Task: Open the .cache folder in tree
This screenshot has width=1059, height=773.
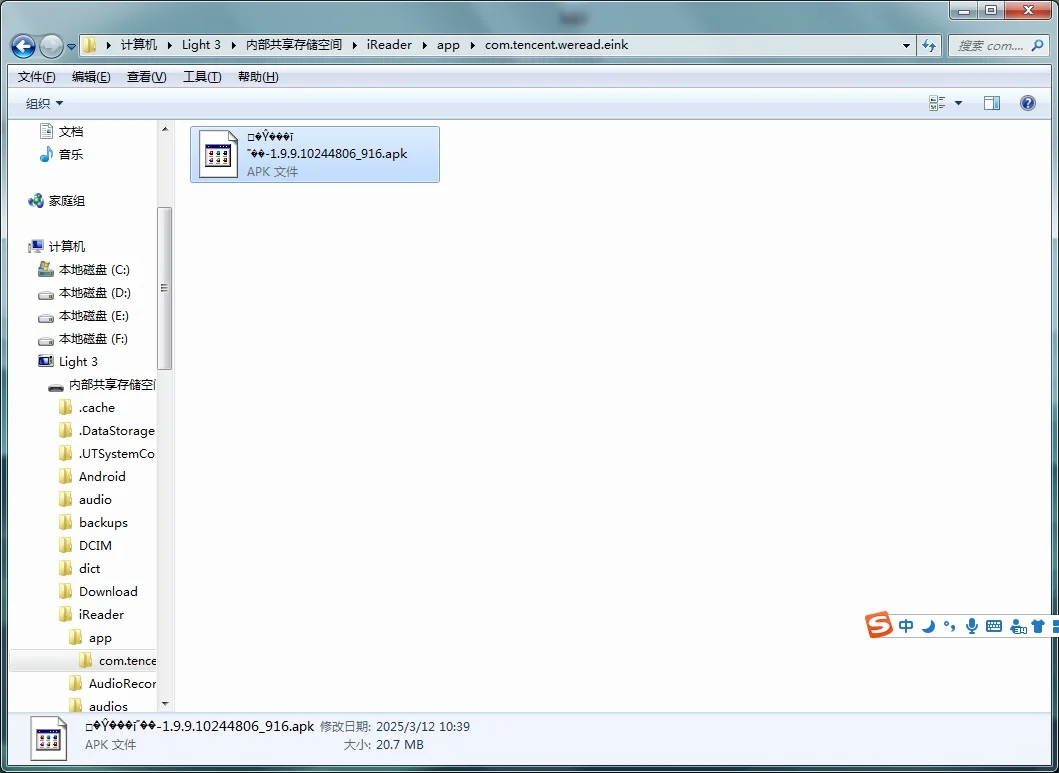Action: [x=86, y=408]
